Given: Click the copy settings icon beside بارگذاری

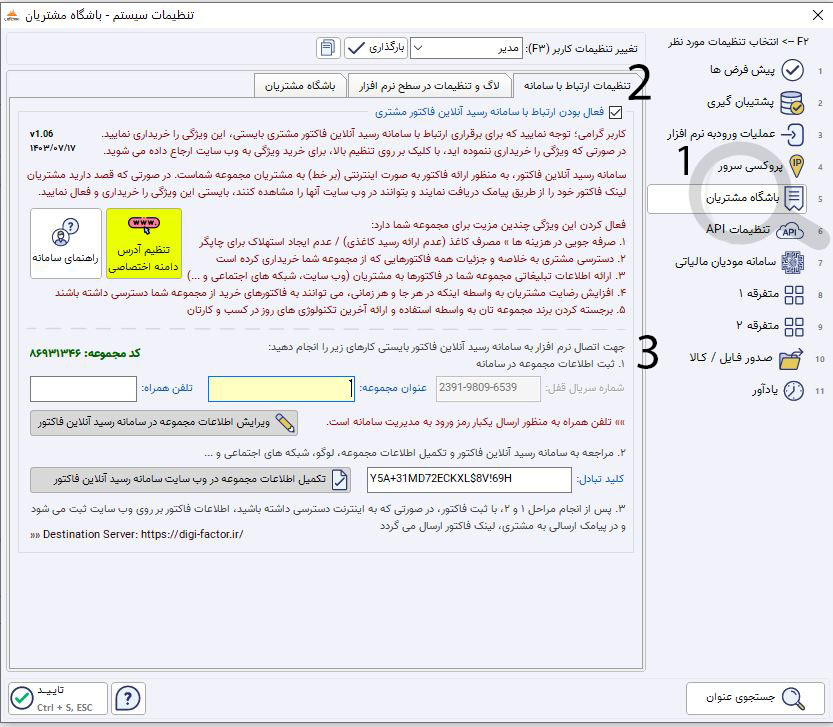Looking at the screenshot, I should pyautogui.click(x=328, y=48).
